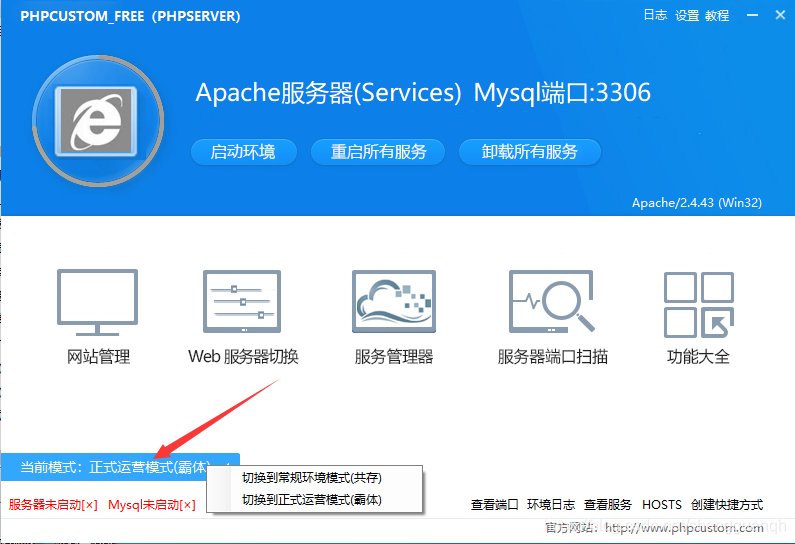The height and width of the screenshot is (544, 795).
Task: Click the 卸载所有服务 button
Action: (530, 152)
